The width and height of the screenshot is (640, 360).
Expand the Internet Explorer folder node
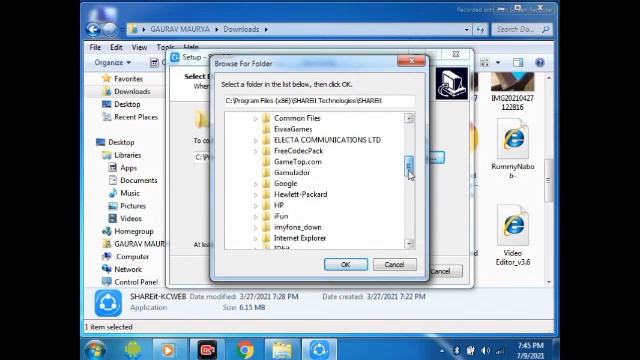click(x=256, y=238)
